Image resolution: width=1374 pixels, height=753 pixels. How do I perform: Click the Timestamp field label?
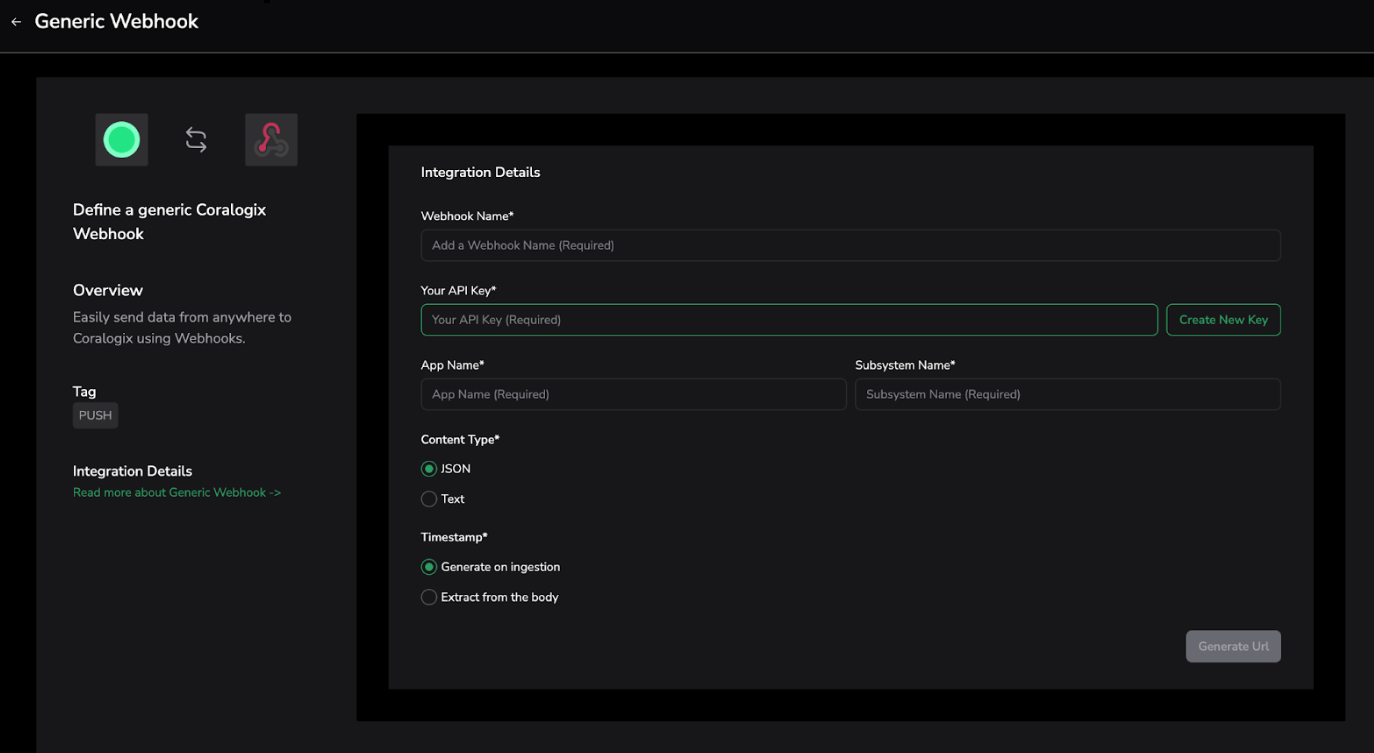coord(454,537)
